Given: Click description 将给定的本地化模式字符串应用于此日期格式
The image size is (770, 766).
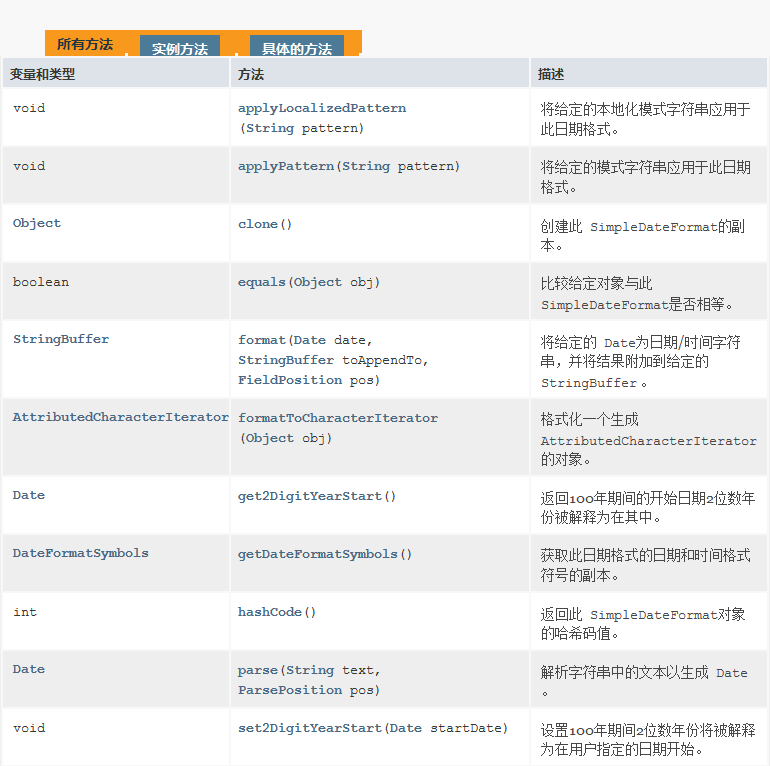Looking at the screenshot, I should (x=645, y=119).
